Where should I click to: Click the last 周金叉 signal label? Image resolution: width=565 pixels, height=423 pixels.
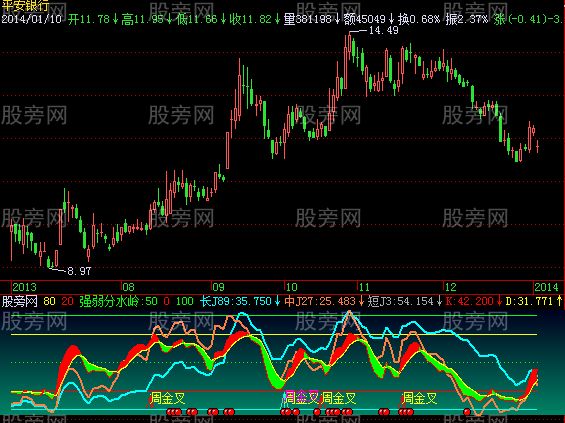pos(419,398)
